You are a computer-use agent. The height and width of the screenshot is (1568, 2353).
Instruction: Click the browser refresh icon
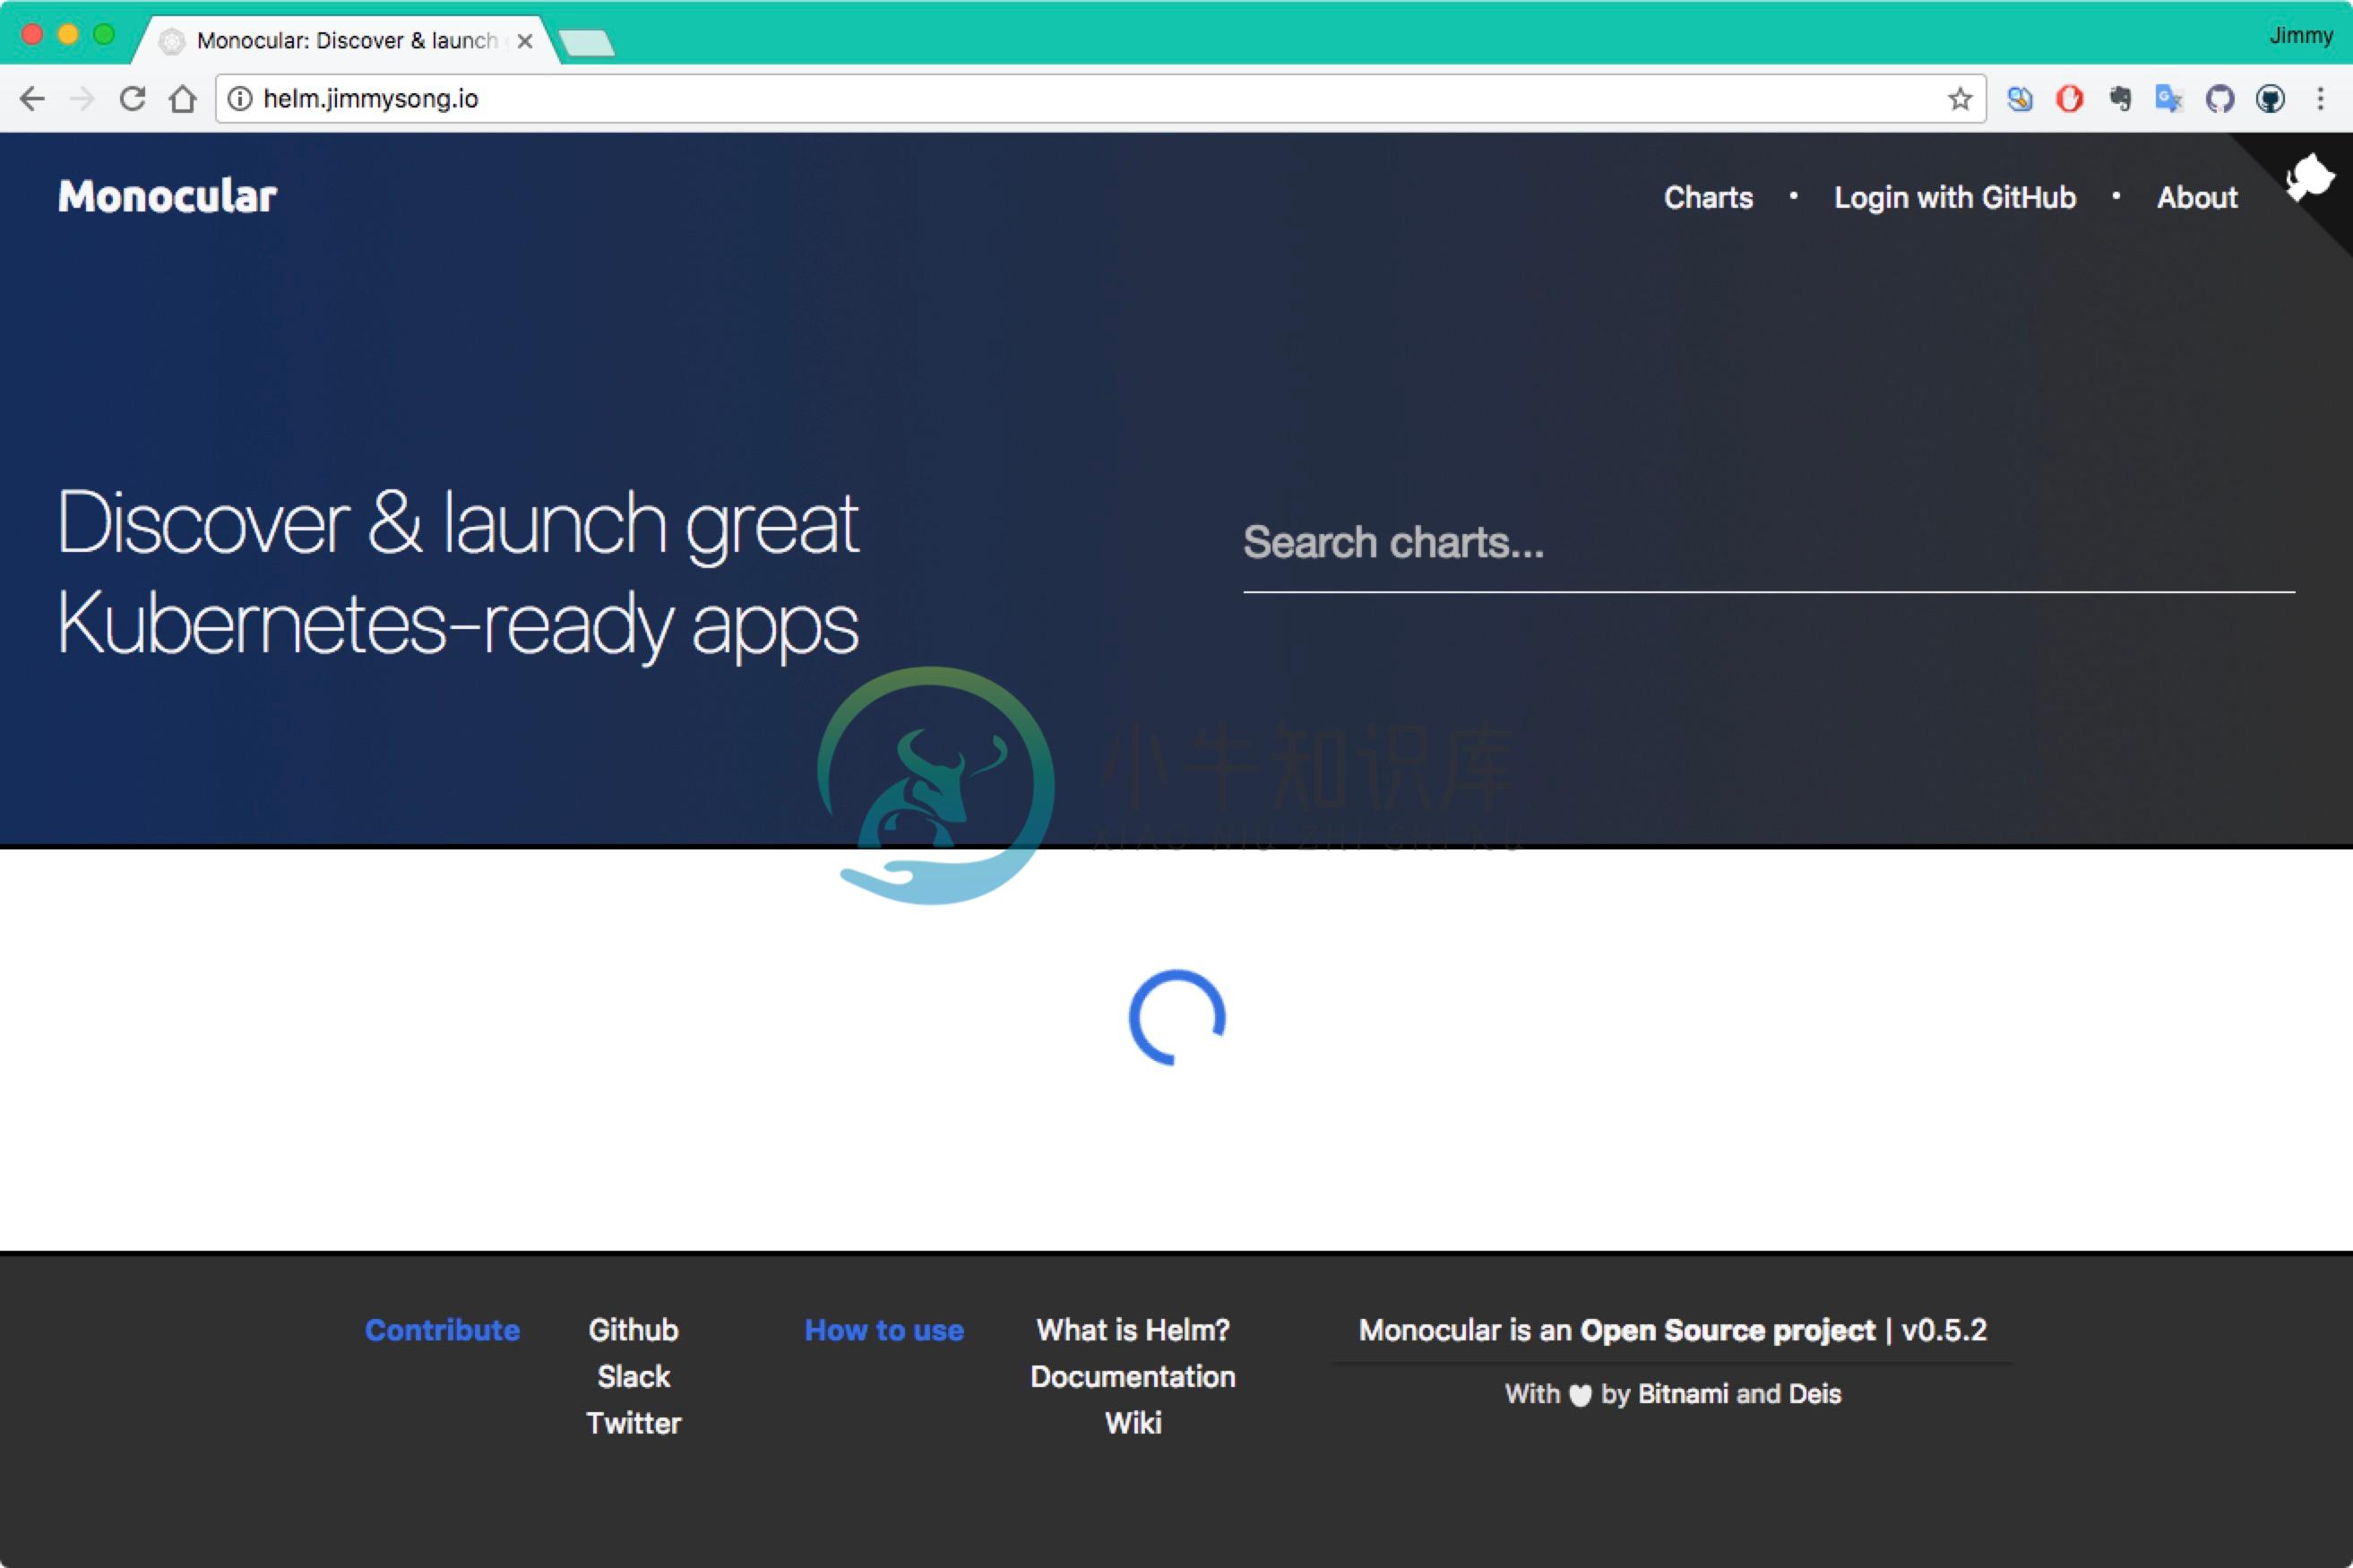click(133, 99)
